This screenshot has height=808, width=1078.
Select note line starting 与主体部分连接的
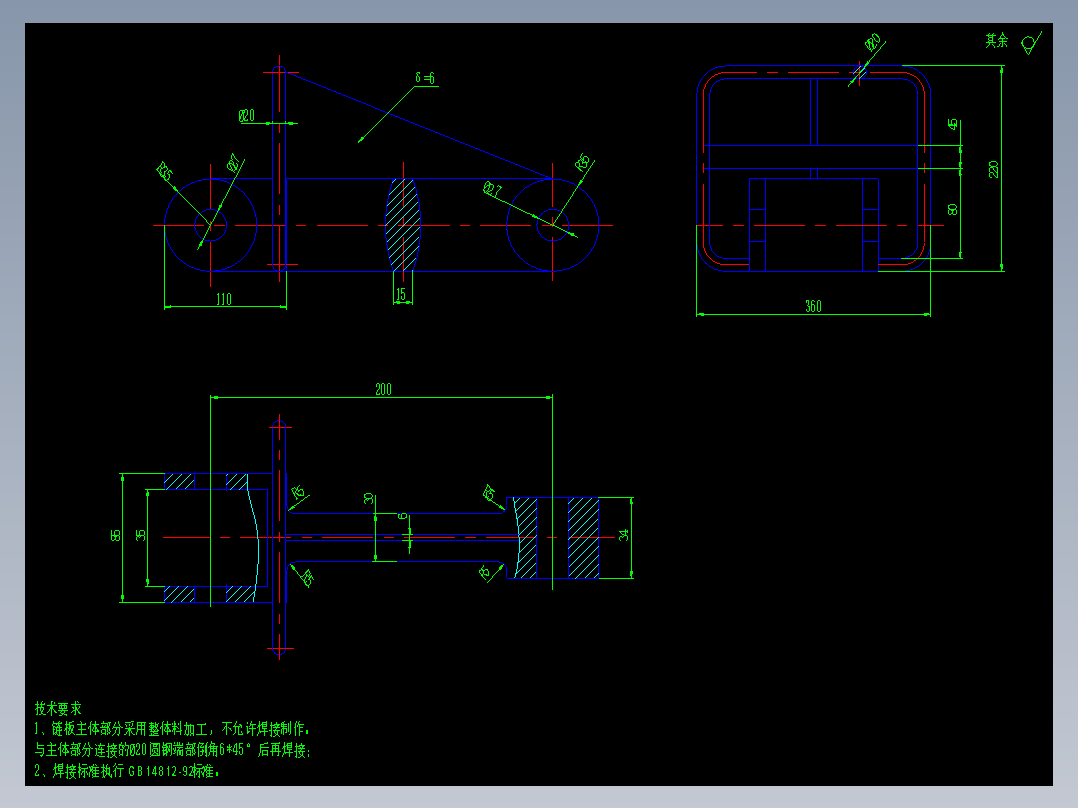(173, 750)
